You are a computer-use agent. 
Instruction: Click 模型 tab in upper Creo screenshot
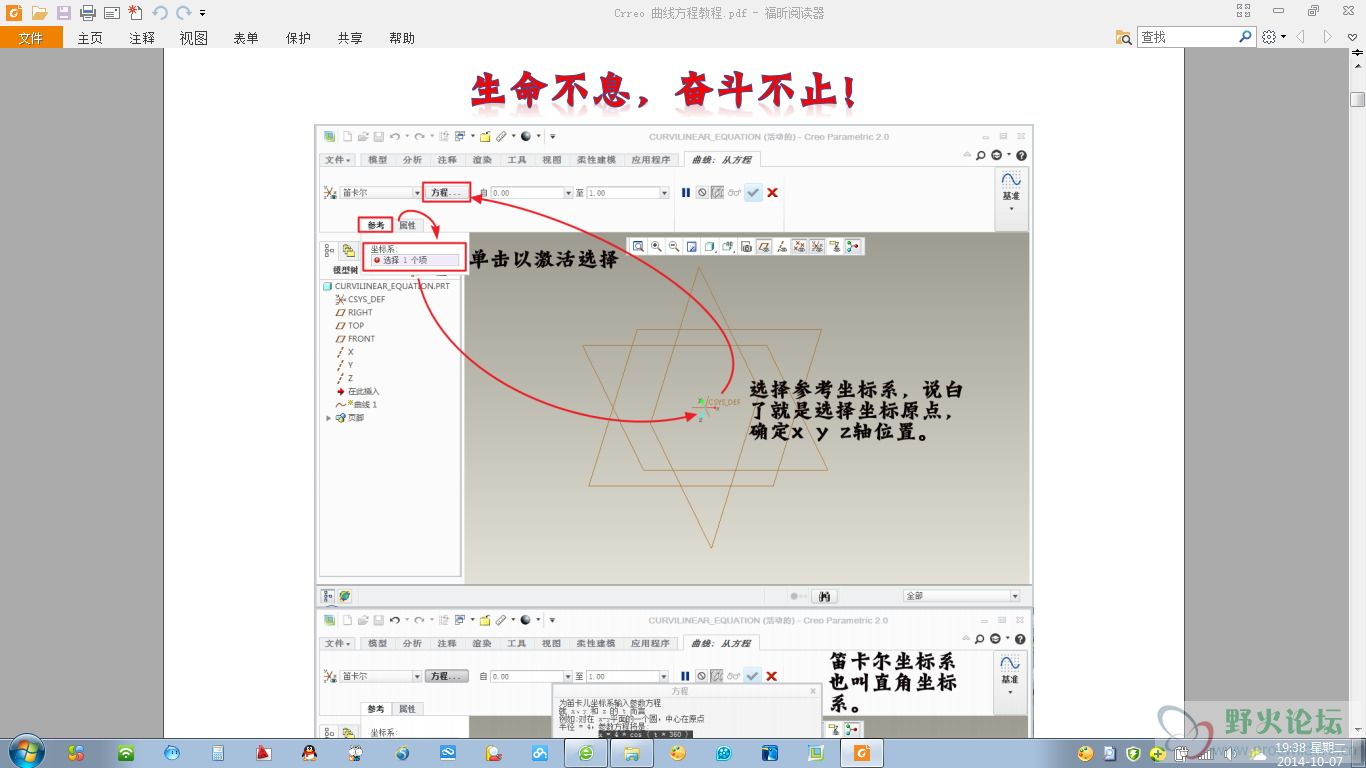(x=377, y=159)
